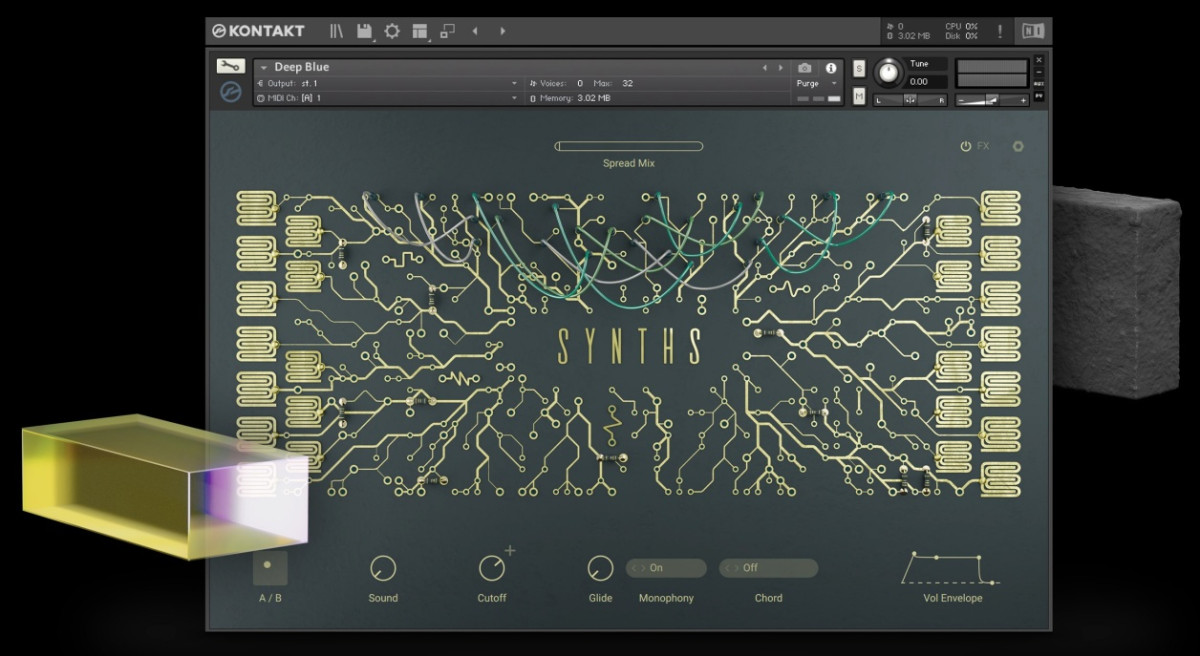
Task: Go to next instrument via header right arrow
Action: [x=502, y=31]
